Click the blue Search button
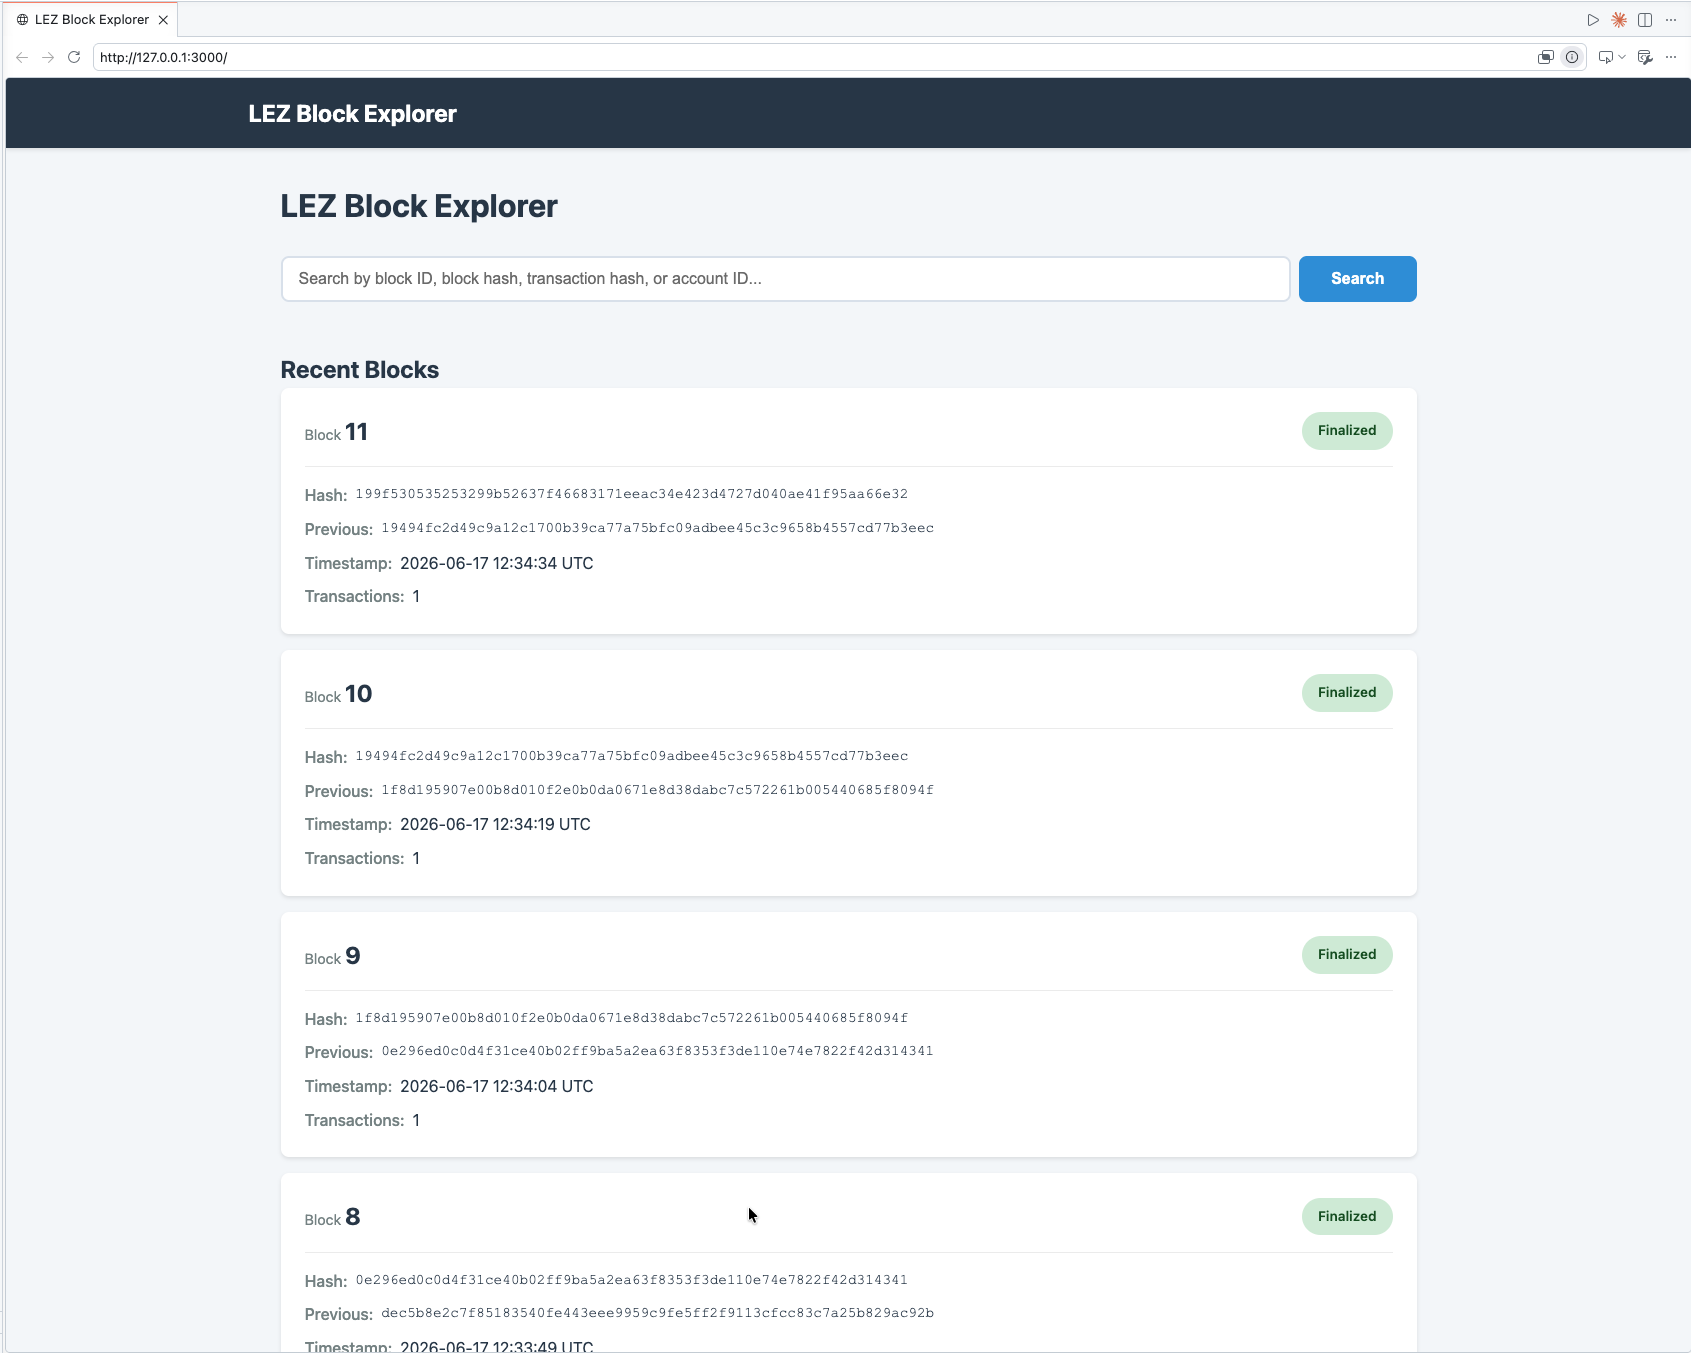 coord(1357,279)
